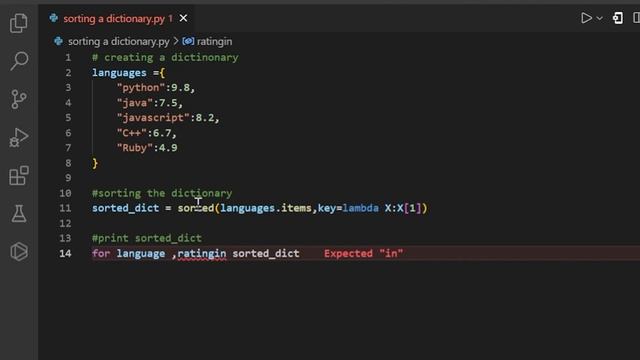
Task: Click the comment '# creating a dictinonary'
Action: coord(165,58)
